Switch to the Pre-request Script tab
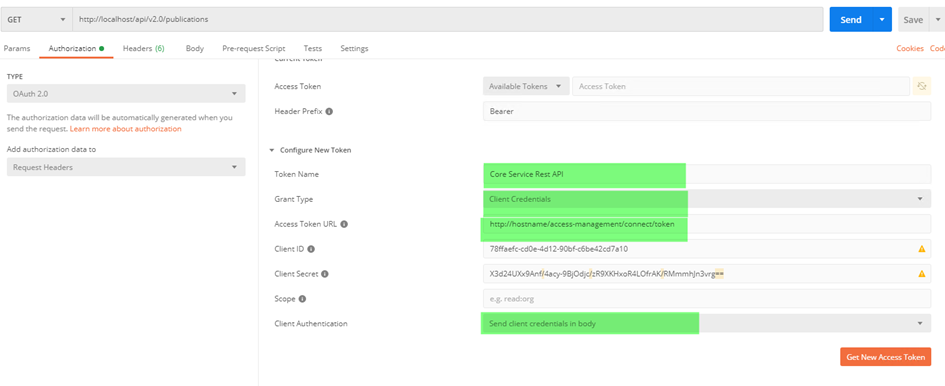The width and height of the screenshot is (945, 386). (x=254, y=48)
